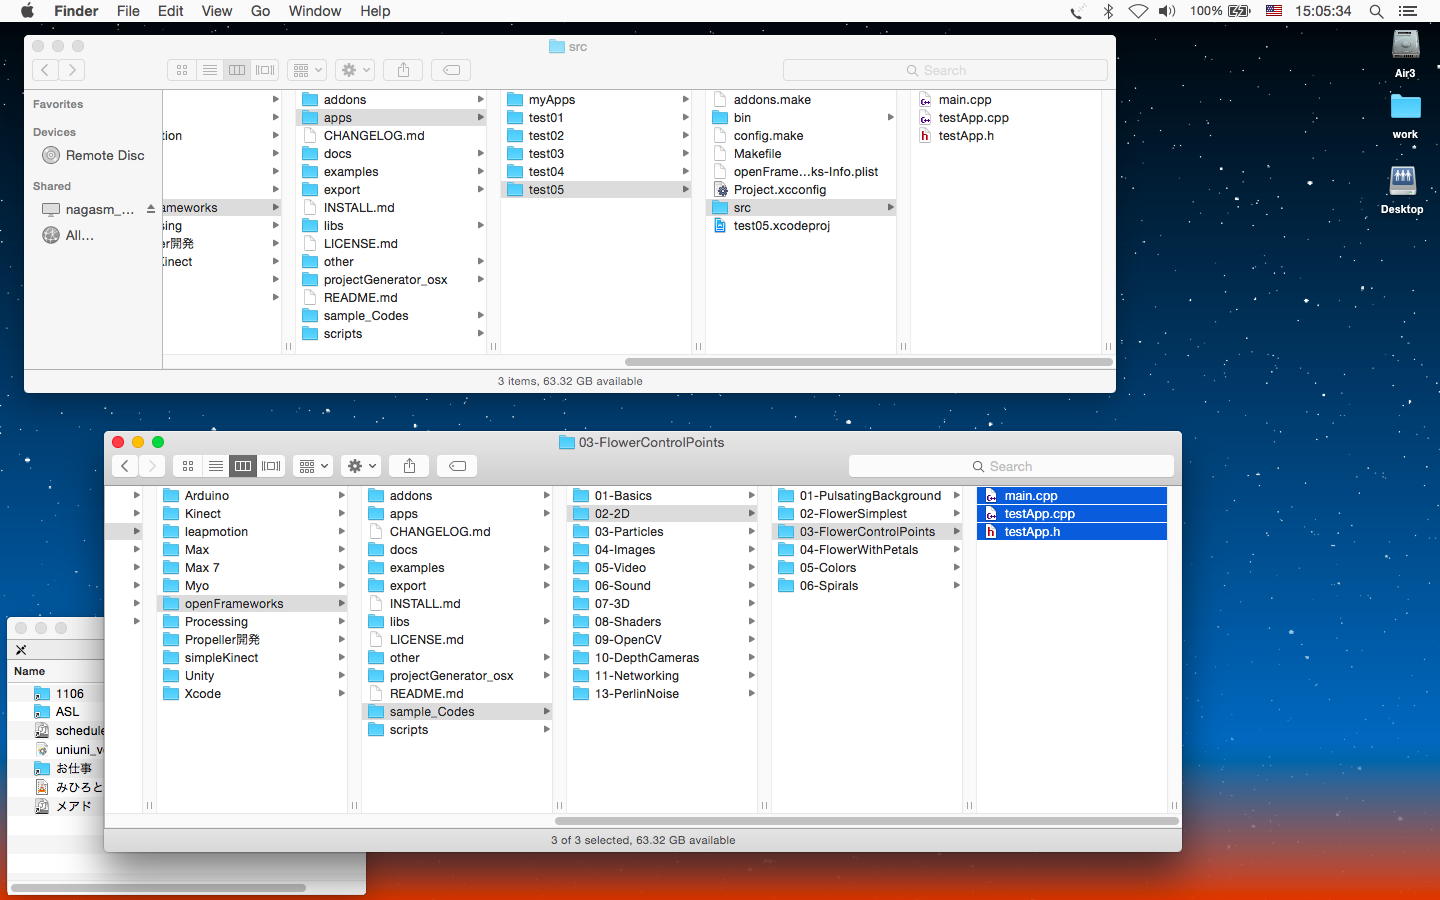Switch to list view in 03-FlowerControlPoints window
Image resolution: width=1440 pixels, height=900 pixels.
click(216, 466)
